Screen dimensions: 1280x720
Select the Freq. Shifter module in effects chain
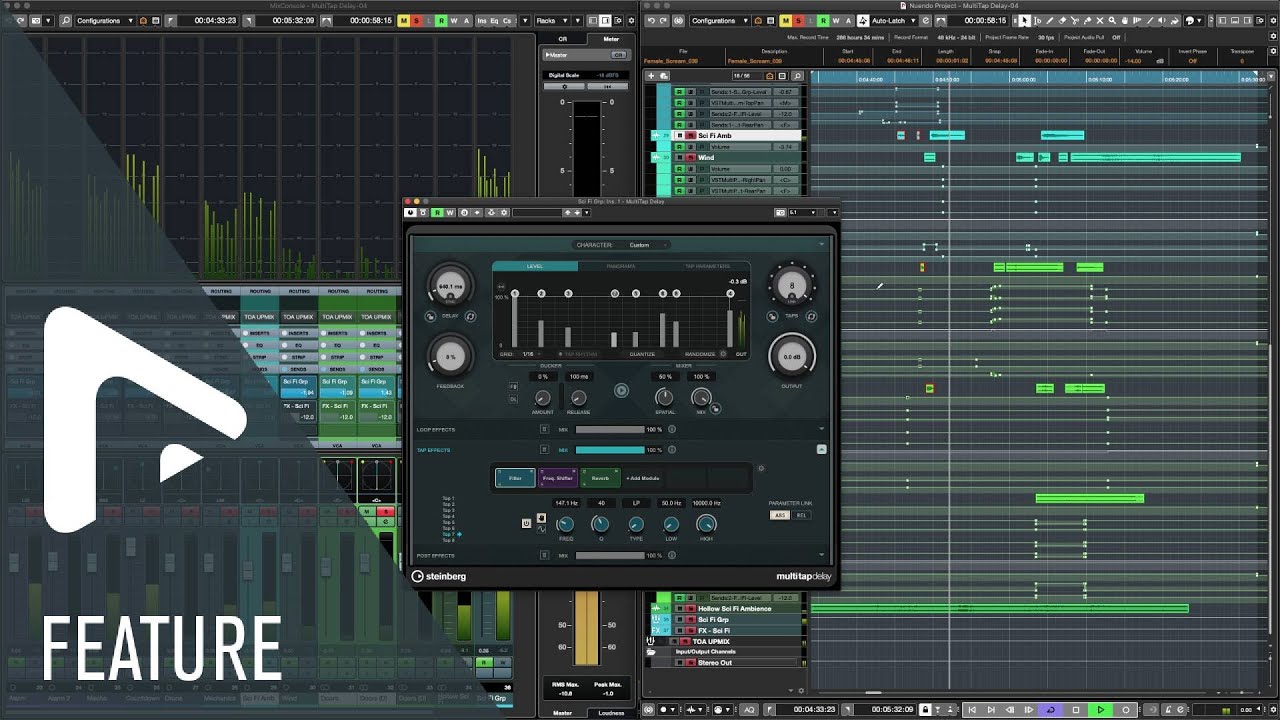pyautogui.click(x=558, y=478)
